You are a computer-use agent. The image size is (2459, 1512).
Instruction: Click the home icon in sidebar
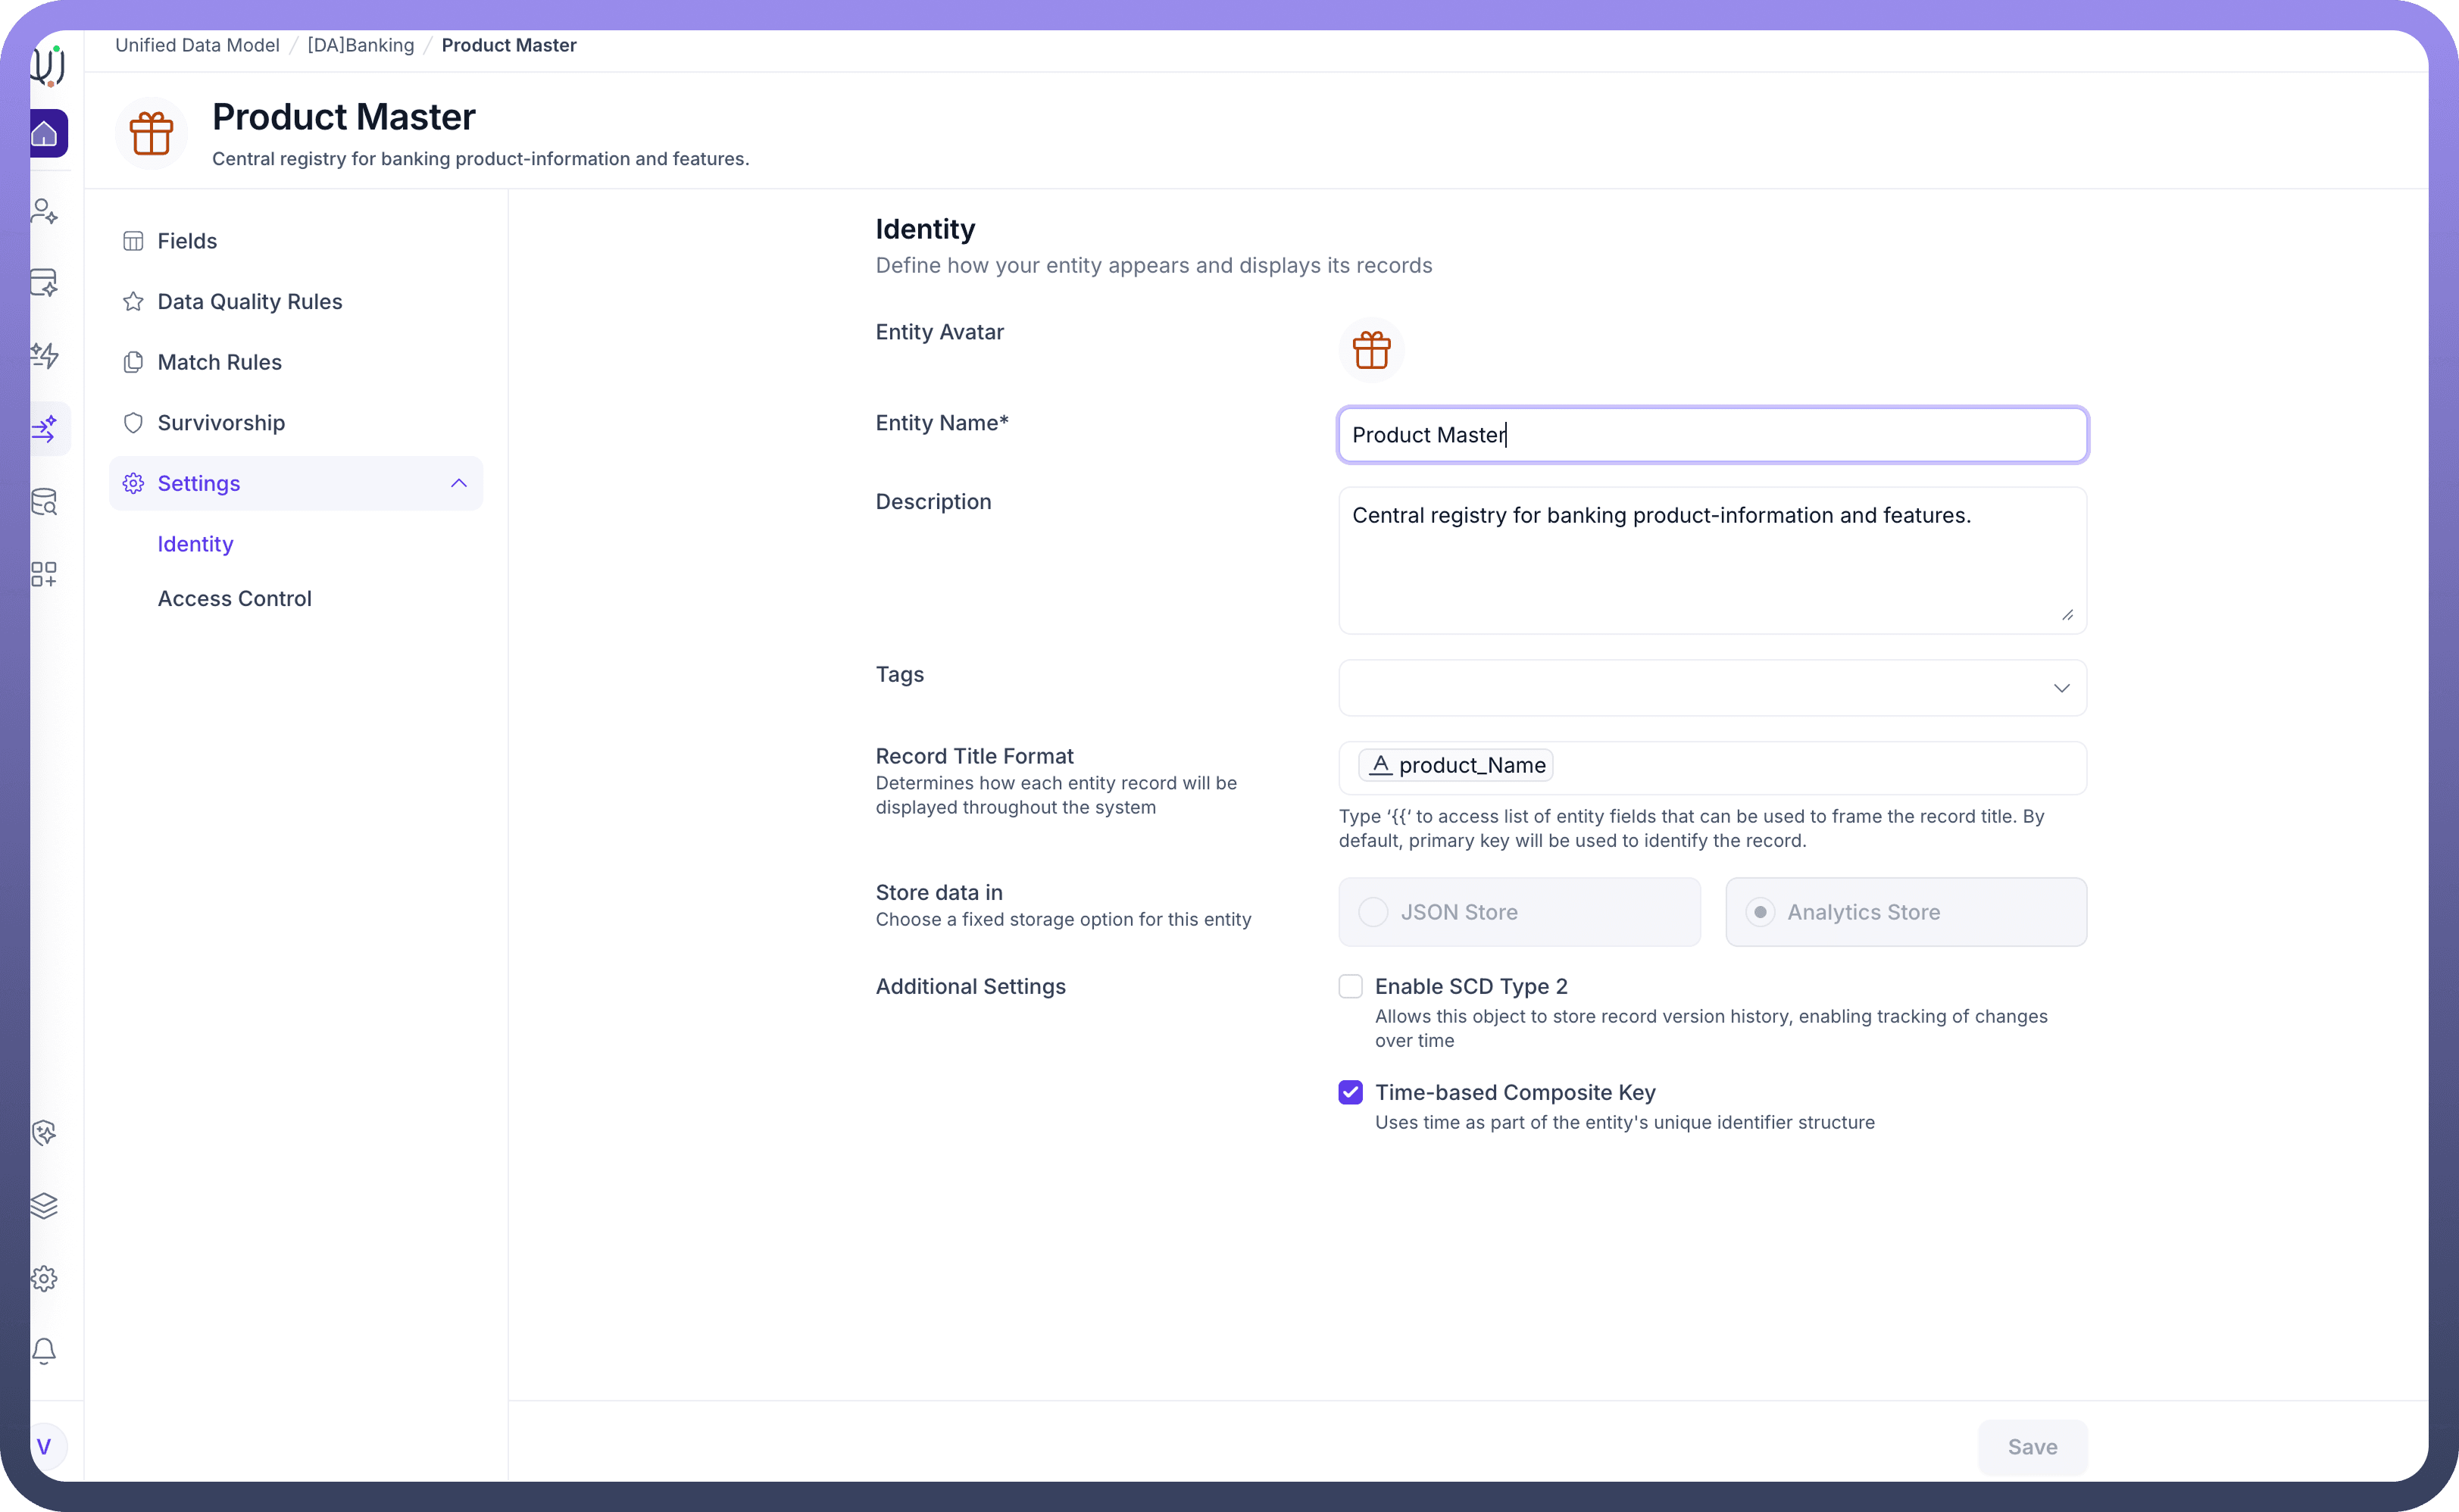tap(45, 133)
